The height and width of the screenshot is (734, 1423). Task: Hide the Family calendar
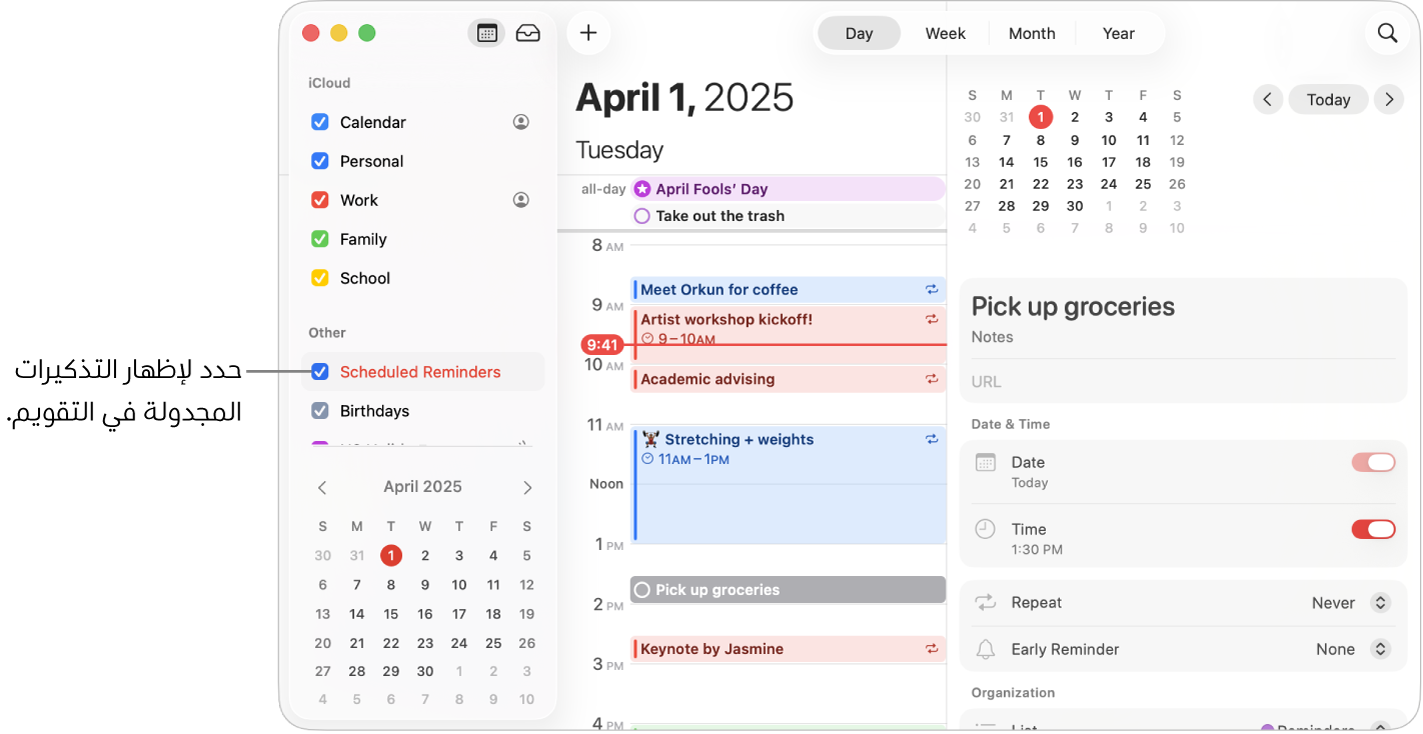[320, 239]
